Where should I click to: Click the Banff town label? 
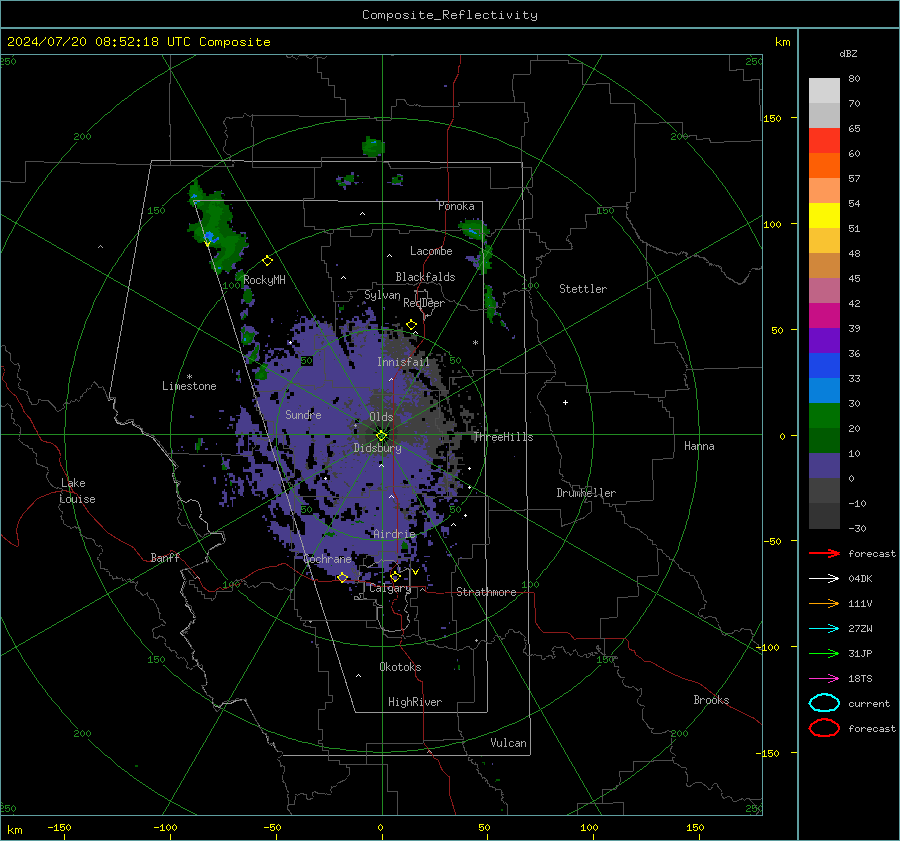click(165, 557)
